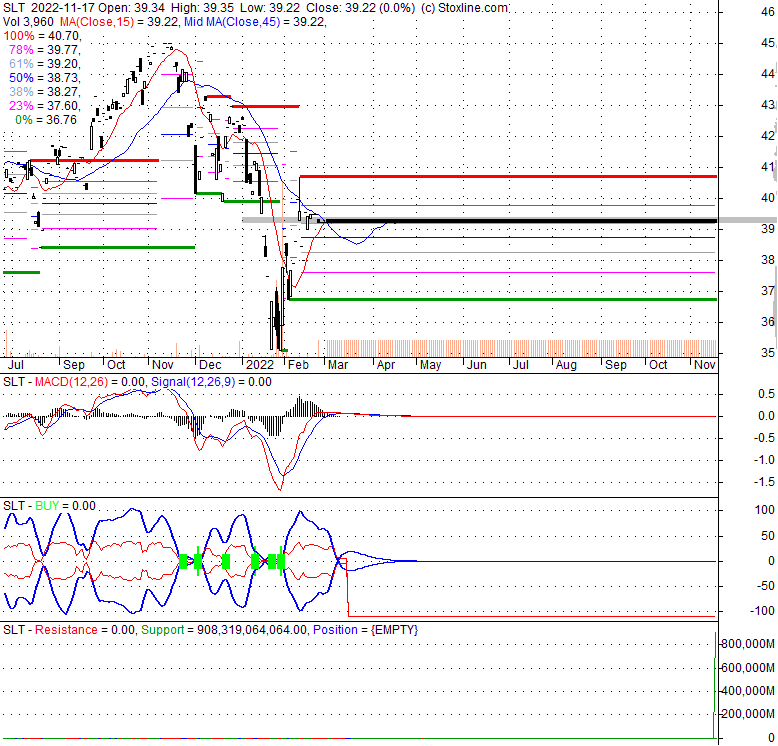Viewport: 778px width, 746px height.
Task: Click the 'Vol 3,960' volume label
Action: [28, 22]
